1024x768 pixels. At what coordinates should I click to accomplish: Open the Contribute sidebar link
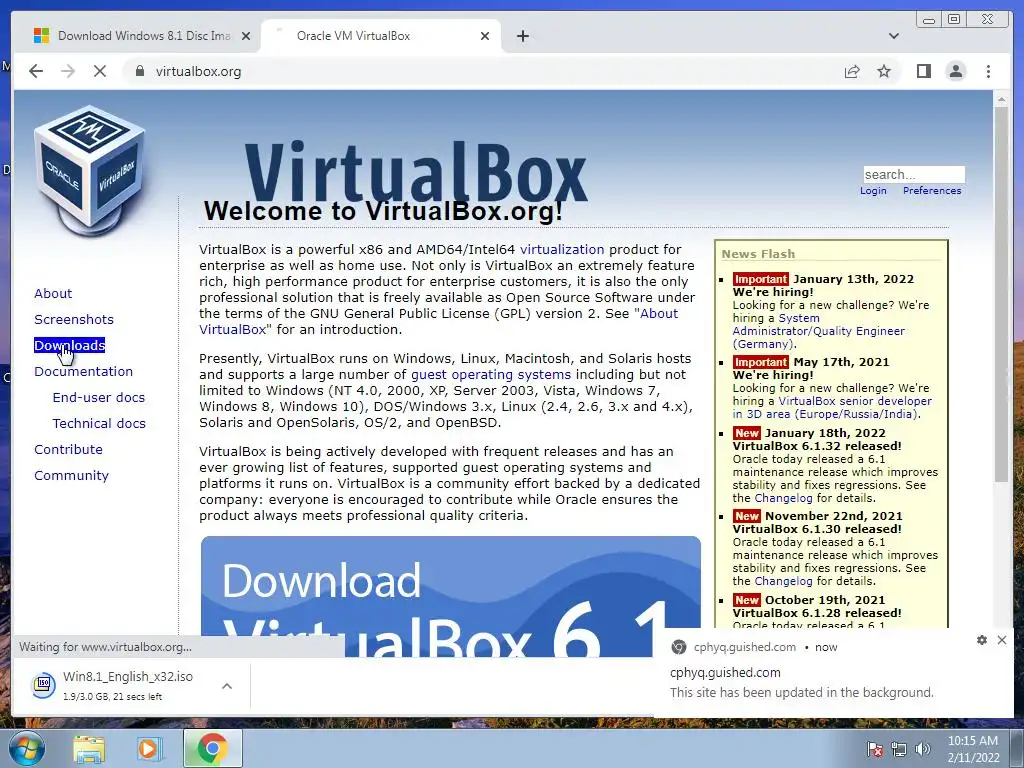tap(69, 449)
